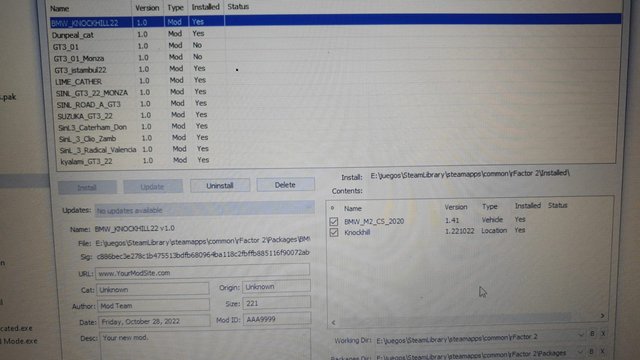Click the Origin input field
This screenshot has width=640, height=360.
coord(276,287)
